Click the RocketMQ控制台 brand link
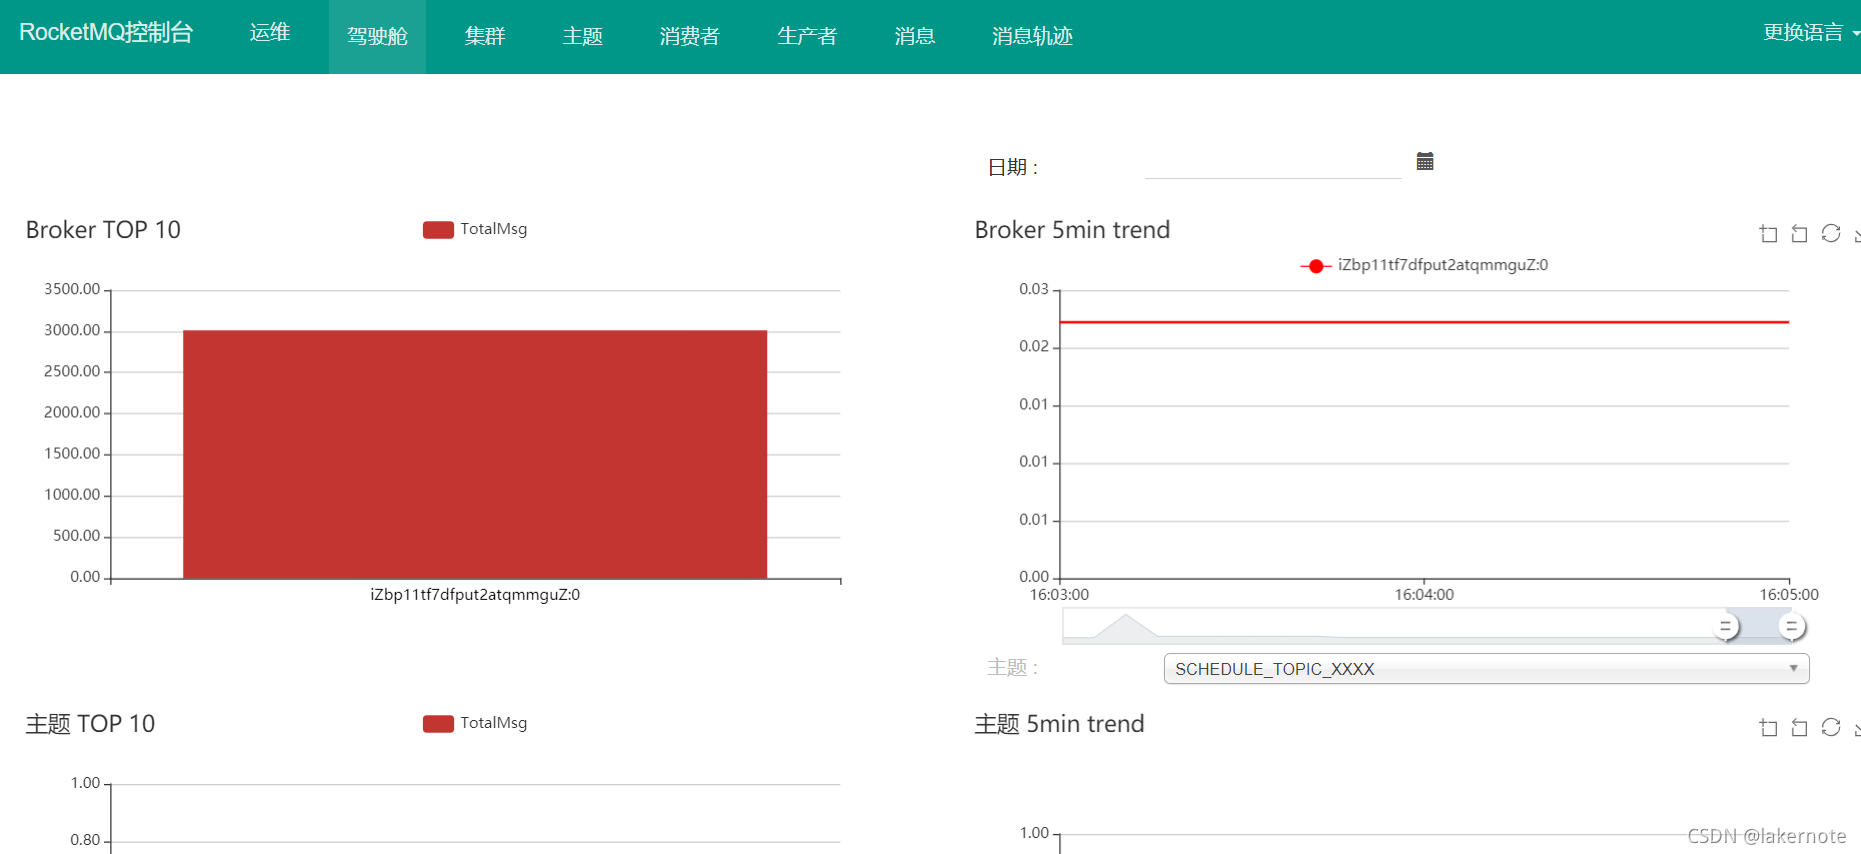The image size is (1861, 854). pyautogui.click(x=106, y=32)
